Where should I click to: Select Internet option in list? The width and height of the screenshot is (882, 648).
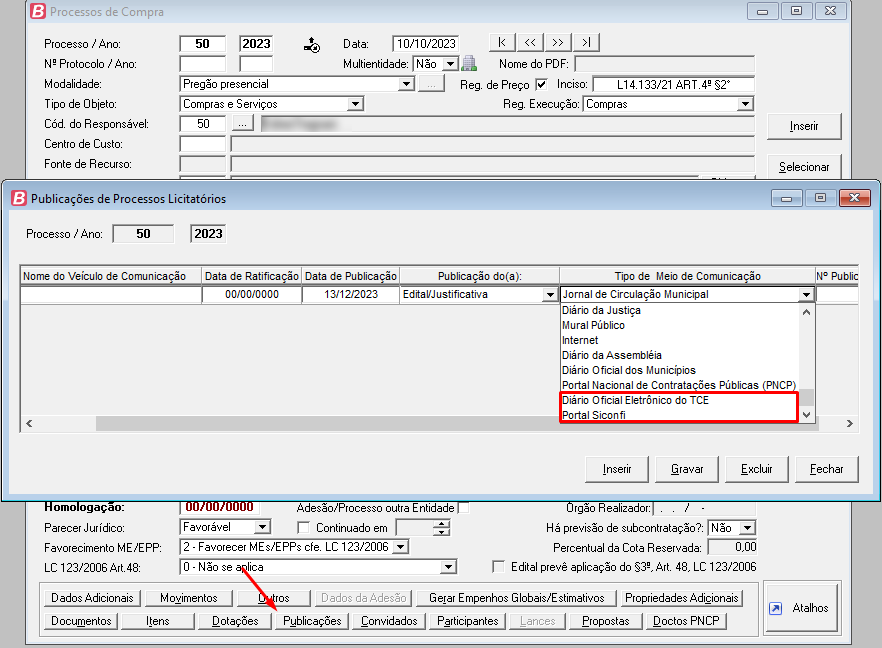pos(580,340)
